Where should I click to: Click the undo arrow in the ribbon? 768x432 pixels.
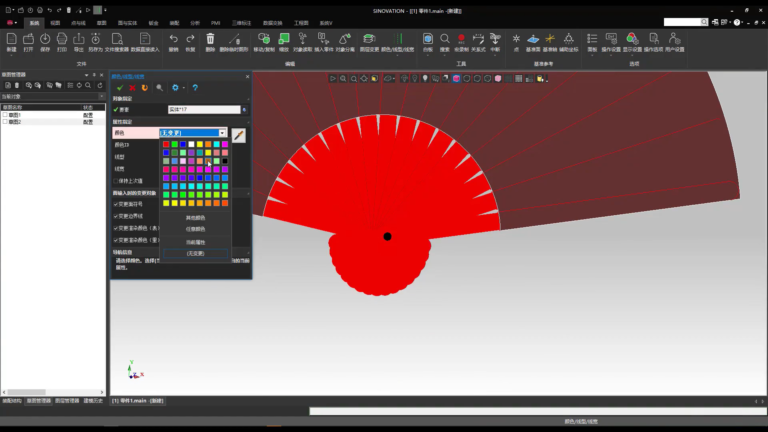(x=173, y=39)
